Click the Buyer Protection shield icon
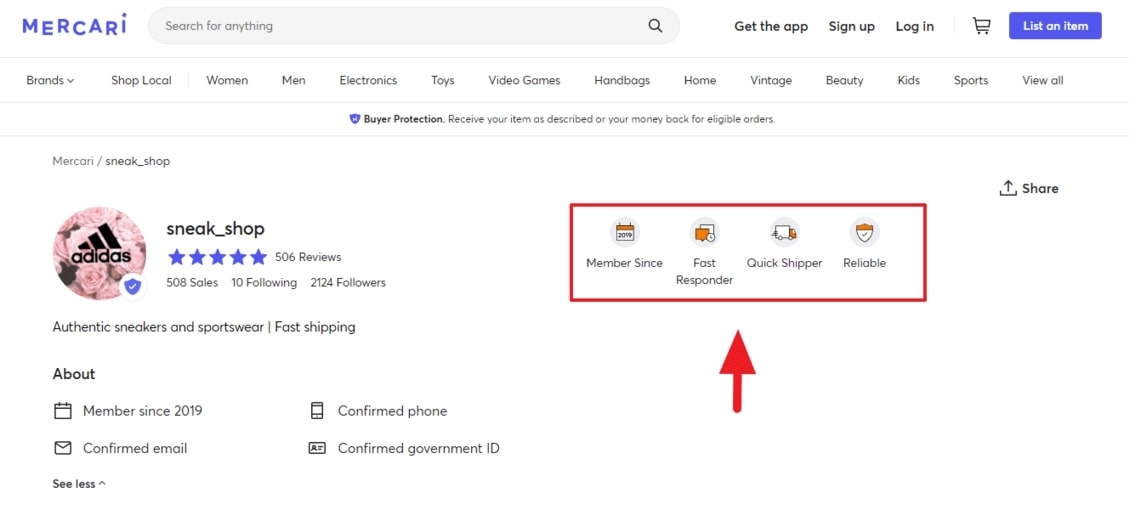1129x514 pixels. coord(354,119)
